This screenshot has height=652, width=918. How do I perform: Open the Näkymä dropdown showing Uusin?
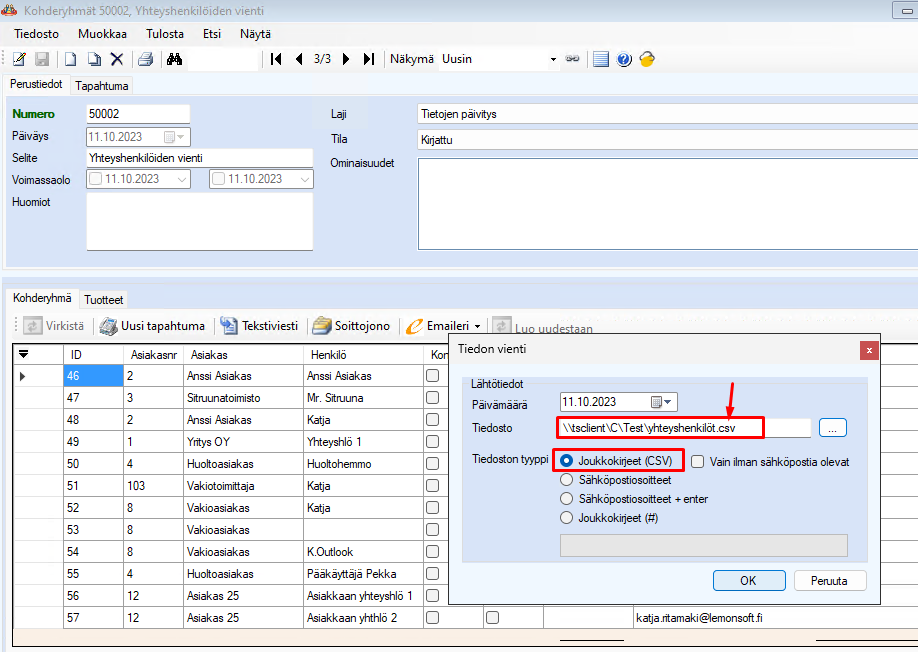[553, 59]
